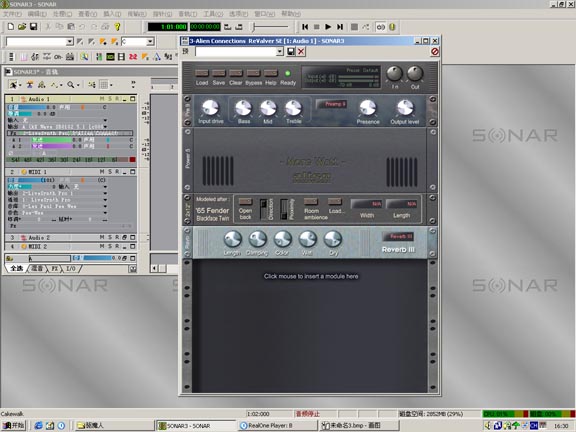Click the yellow panic reset icon

coord(392,27)
